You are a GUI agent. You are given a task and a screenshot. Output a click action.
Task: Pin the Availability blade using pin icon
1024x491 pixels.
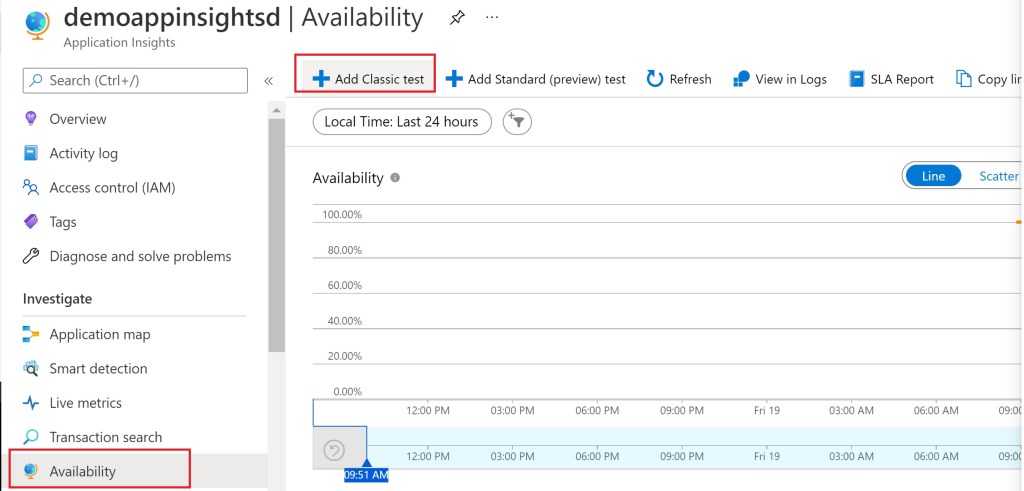(x=457, y=18)
